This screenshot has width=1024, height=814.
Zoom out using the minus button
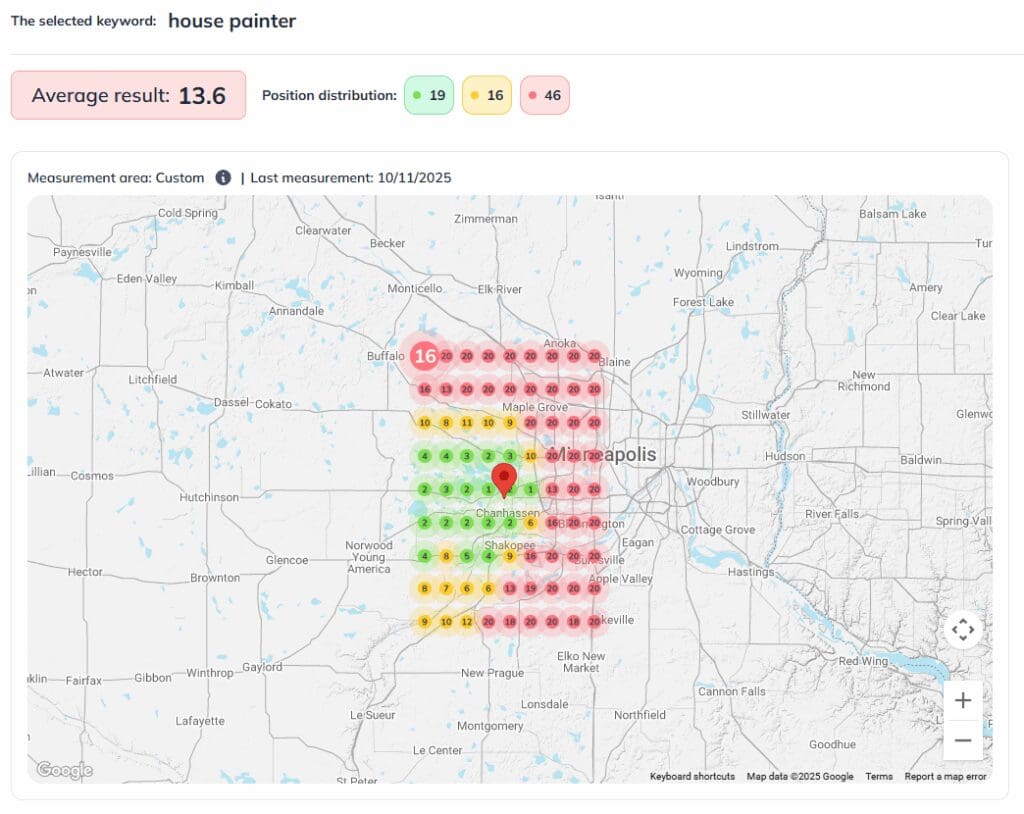coord(963,740)
